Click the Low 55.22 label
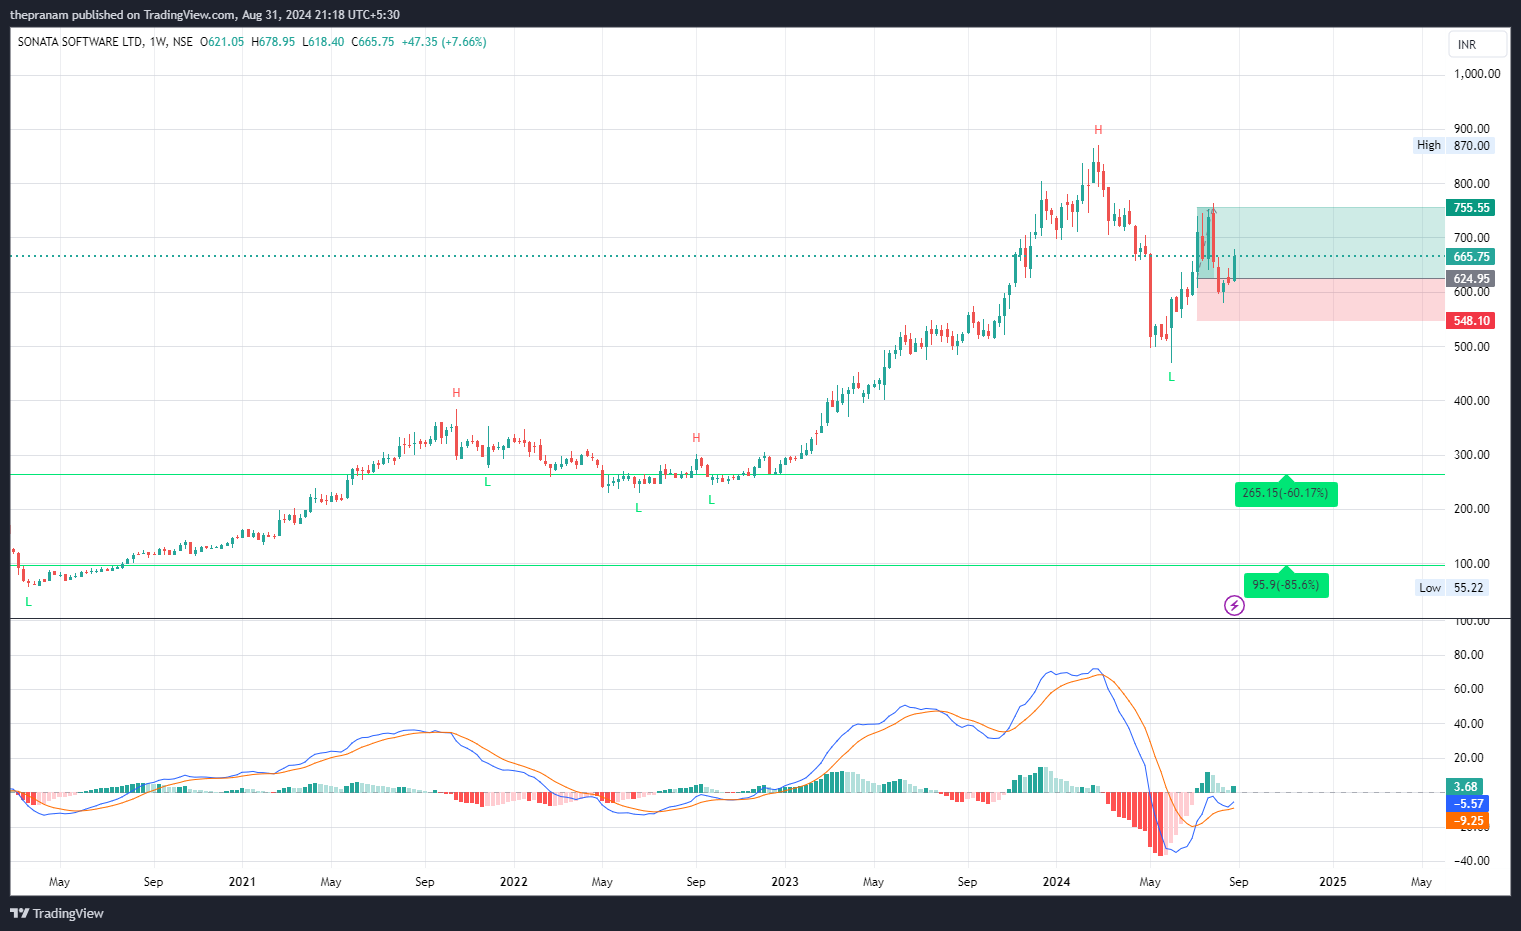 pyautogui.click(x=1452, y=588)
